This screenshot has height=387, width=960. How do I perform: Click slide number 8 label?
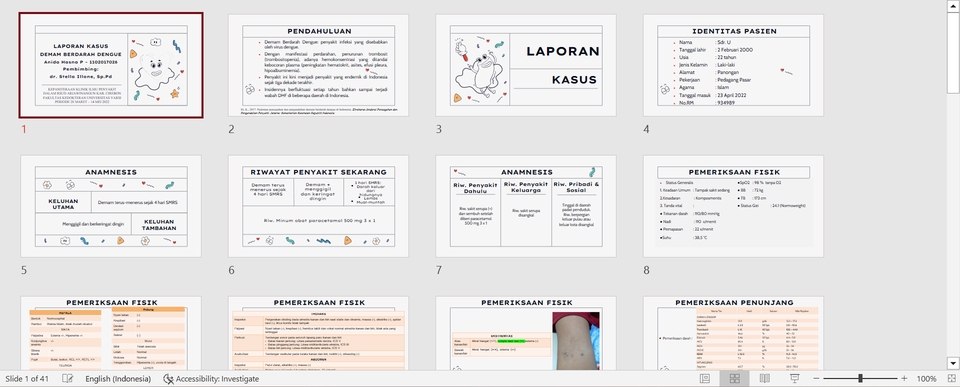(647, 270)
